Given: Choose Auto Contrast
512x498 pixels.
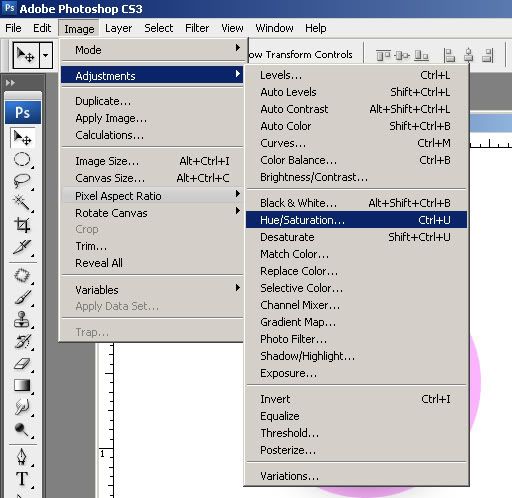Looking at the screenshot, I should [x=356, y=109].
